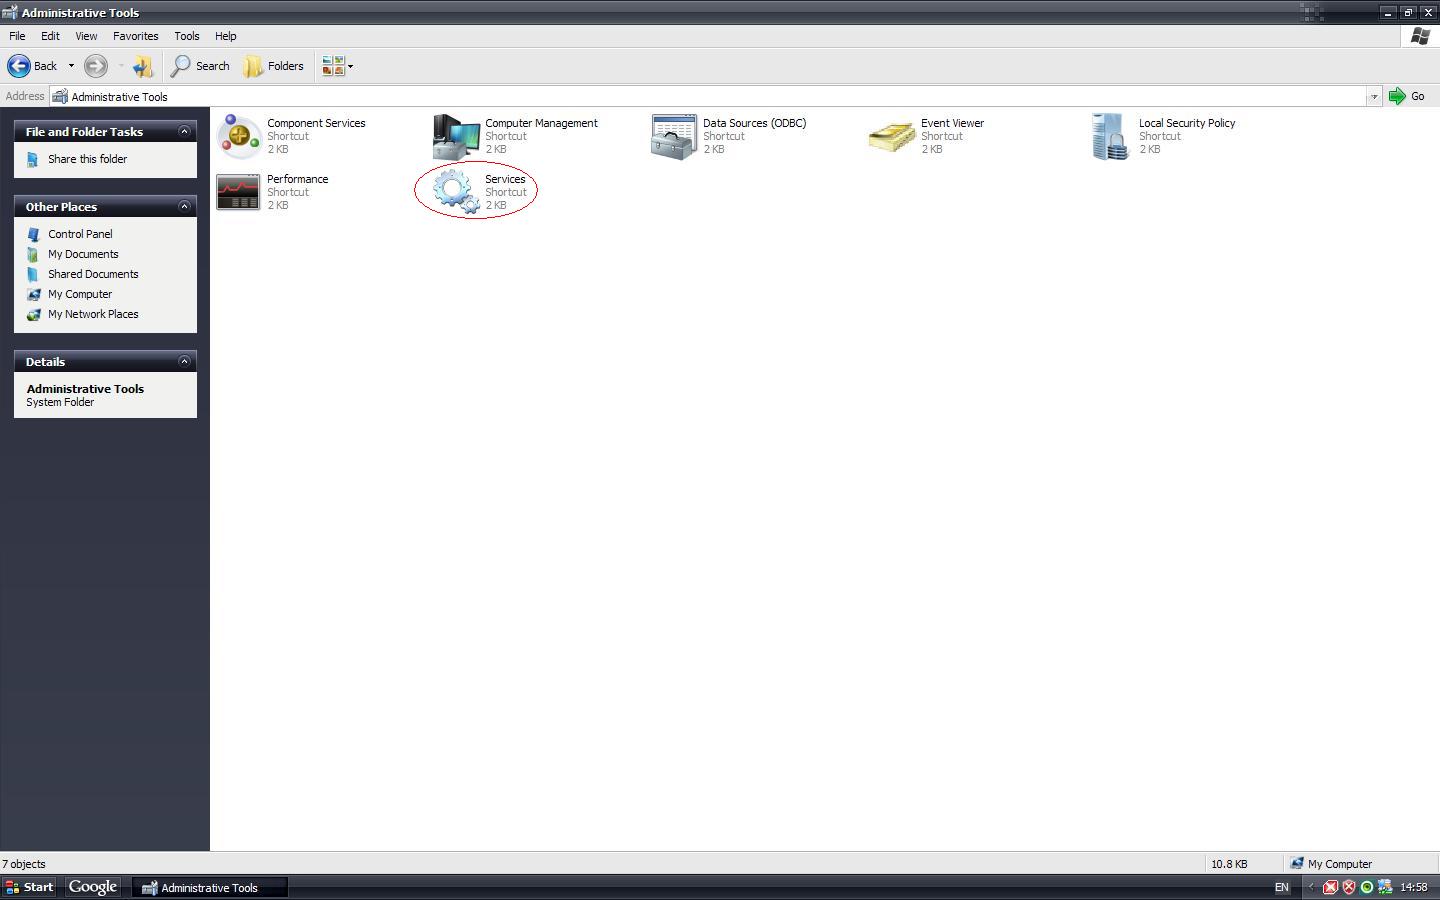Click the Search toolbar button
The image size is (1440, 900).
[200, 66]
